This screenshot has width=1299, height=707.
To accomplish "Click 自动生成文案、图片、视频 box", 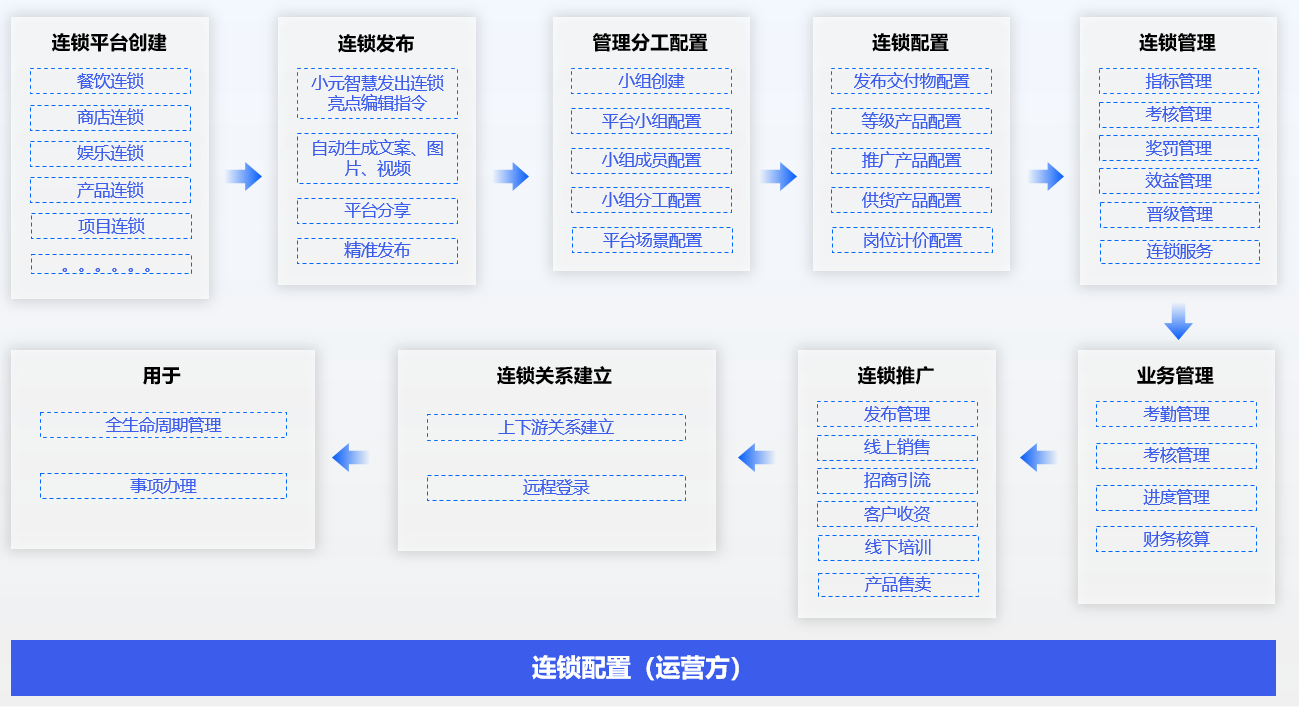I will (377, 158).
